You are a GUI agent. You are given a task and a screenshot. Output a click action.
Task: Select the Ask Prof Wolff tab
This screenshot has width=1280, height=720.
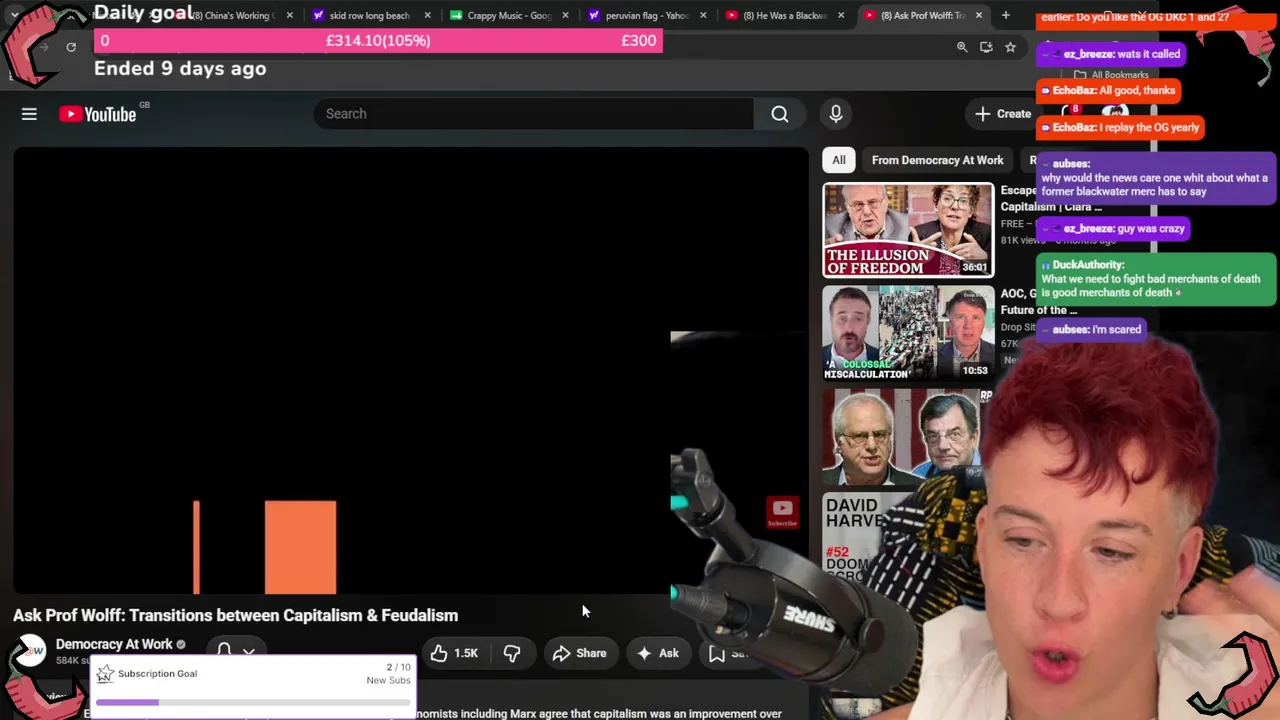(x=922, y=15)
